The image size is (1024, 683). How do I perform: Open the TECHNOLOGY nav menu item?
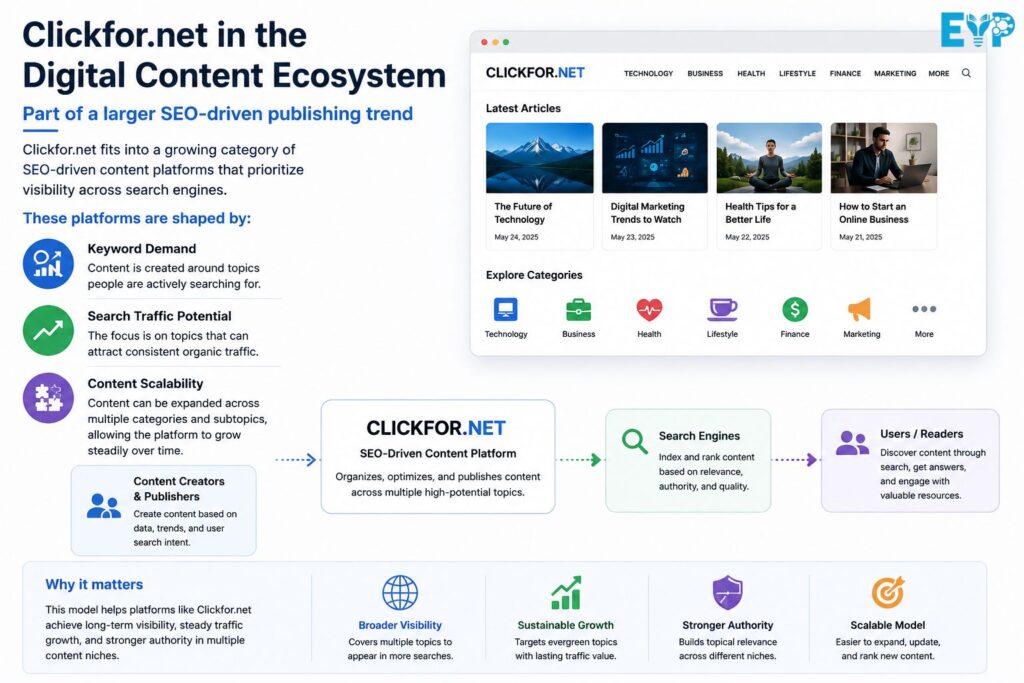point(648,74)
